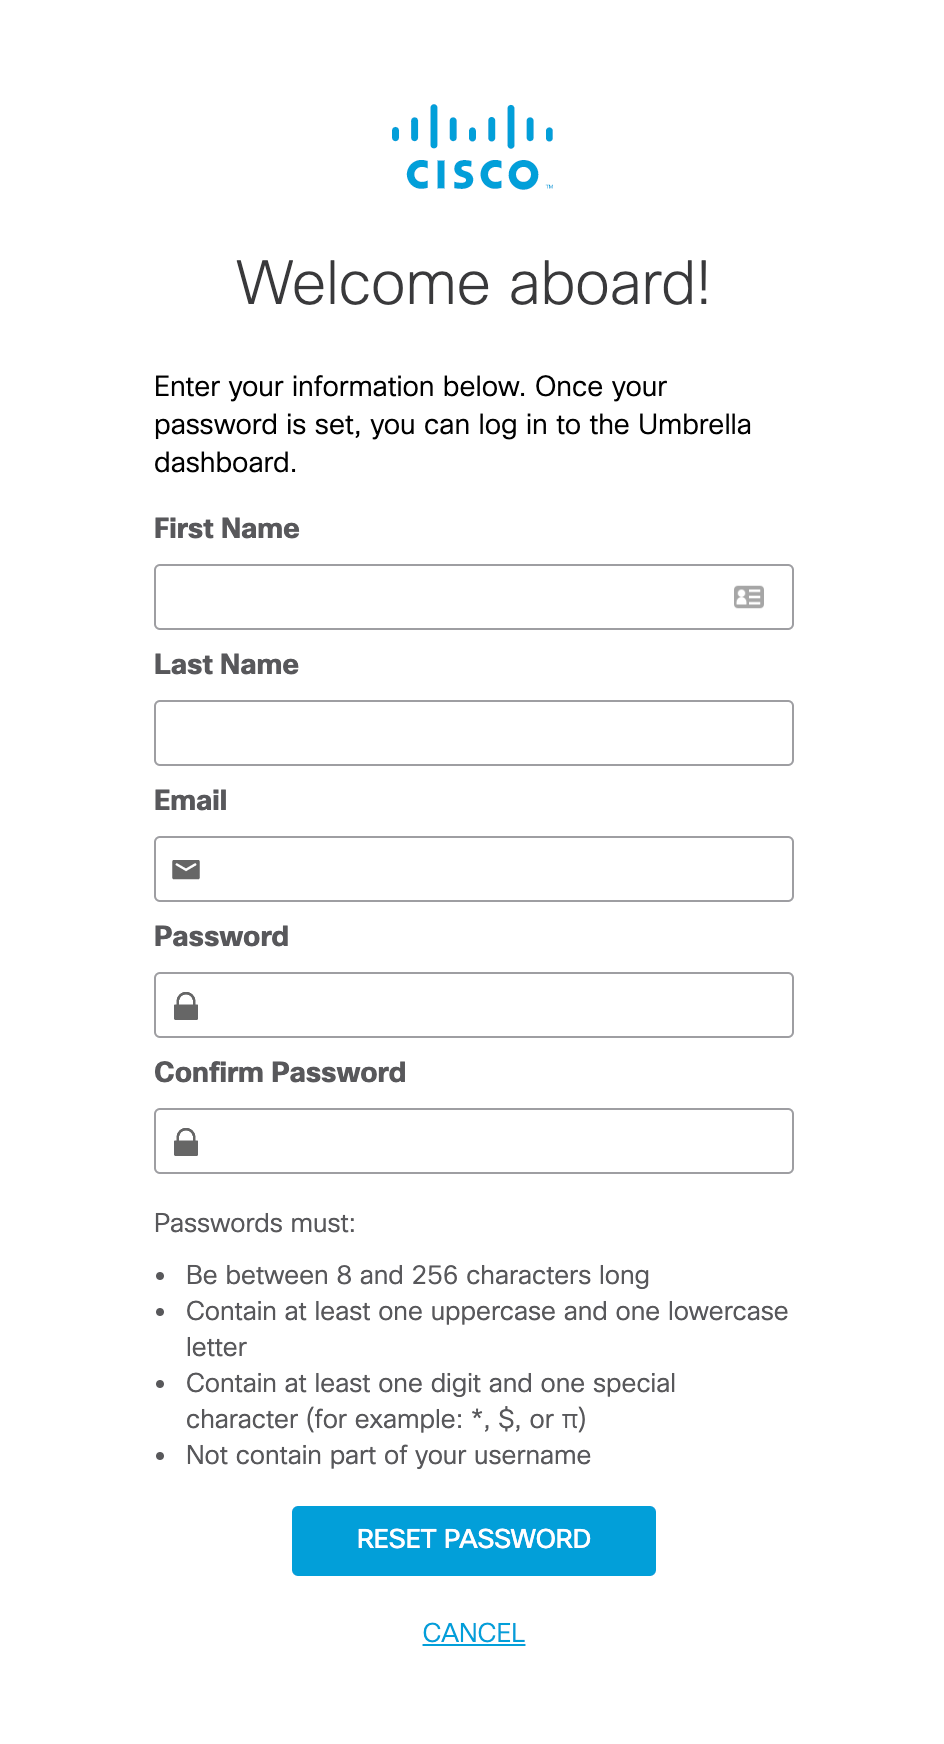The image size is (944, 1744).
Task: Click the Welcome aboard! heading
Action: (x=473, y=283)
